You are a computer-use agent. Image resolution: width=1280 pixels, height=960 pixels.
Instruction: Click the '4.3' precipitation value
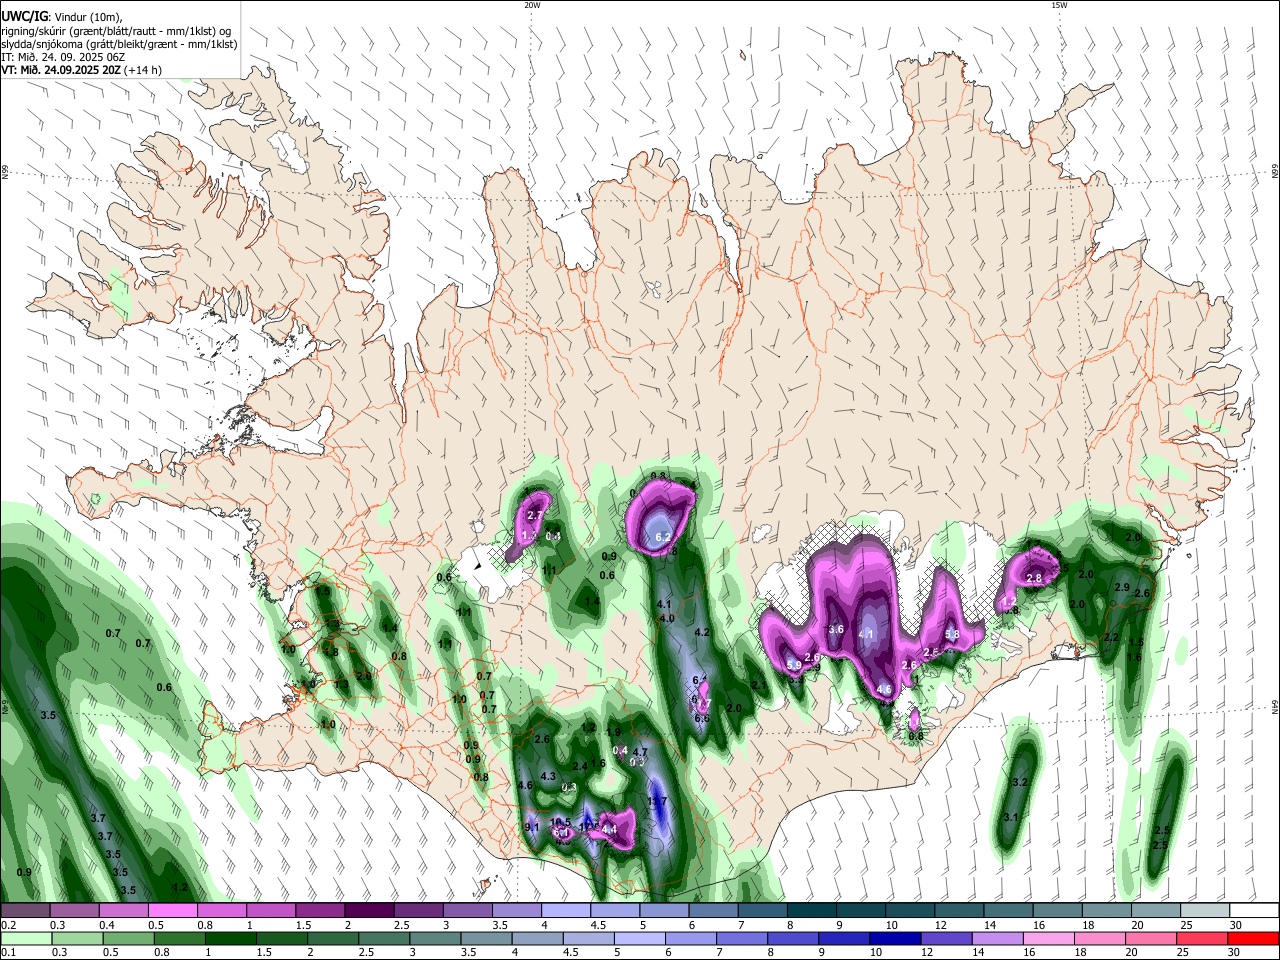(547, 776)
